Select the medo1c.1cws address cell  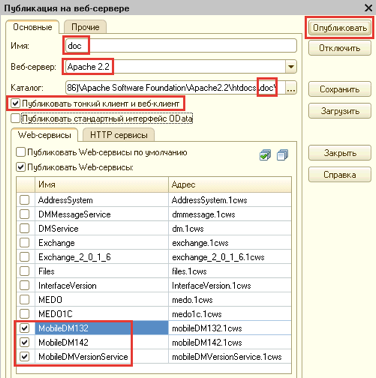click(x=230, y=314)
